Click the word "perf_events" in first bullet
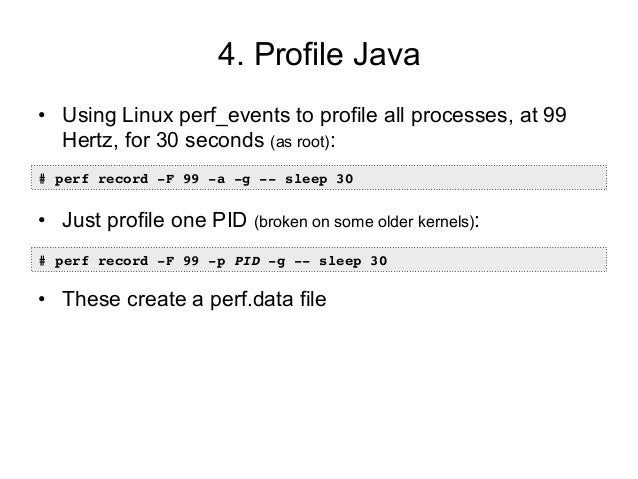The image size is (638, 479). [222, 112]
